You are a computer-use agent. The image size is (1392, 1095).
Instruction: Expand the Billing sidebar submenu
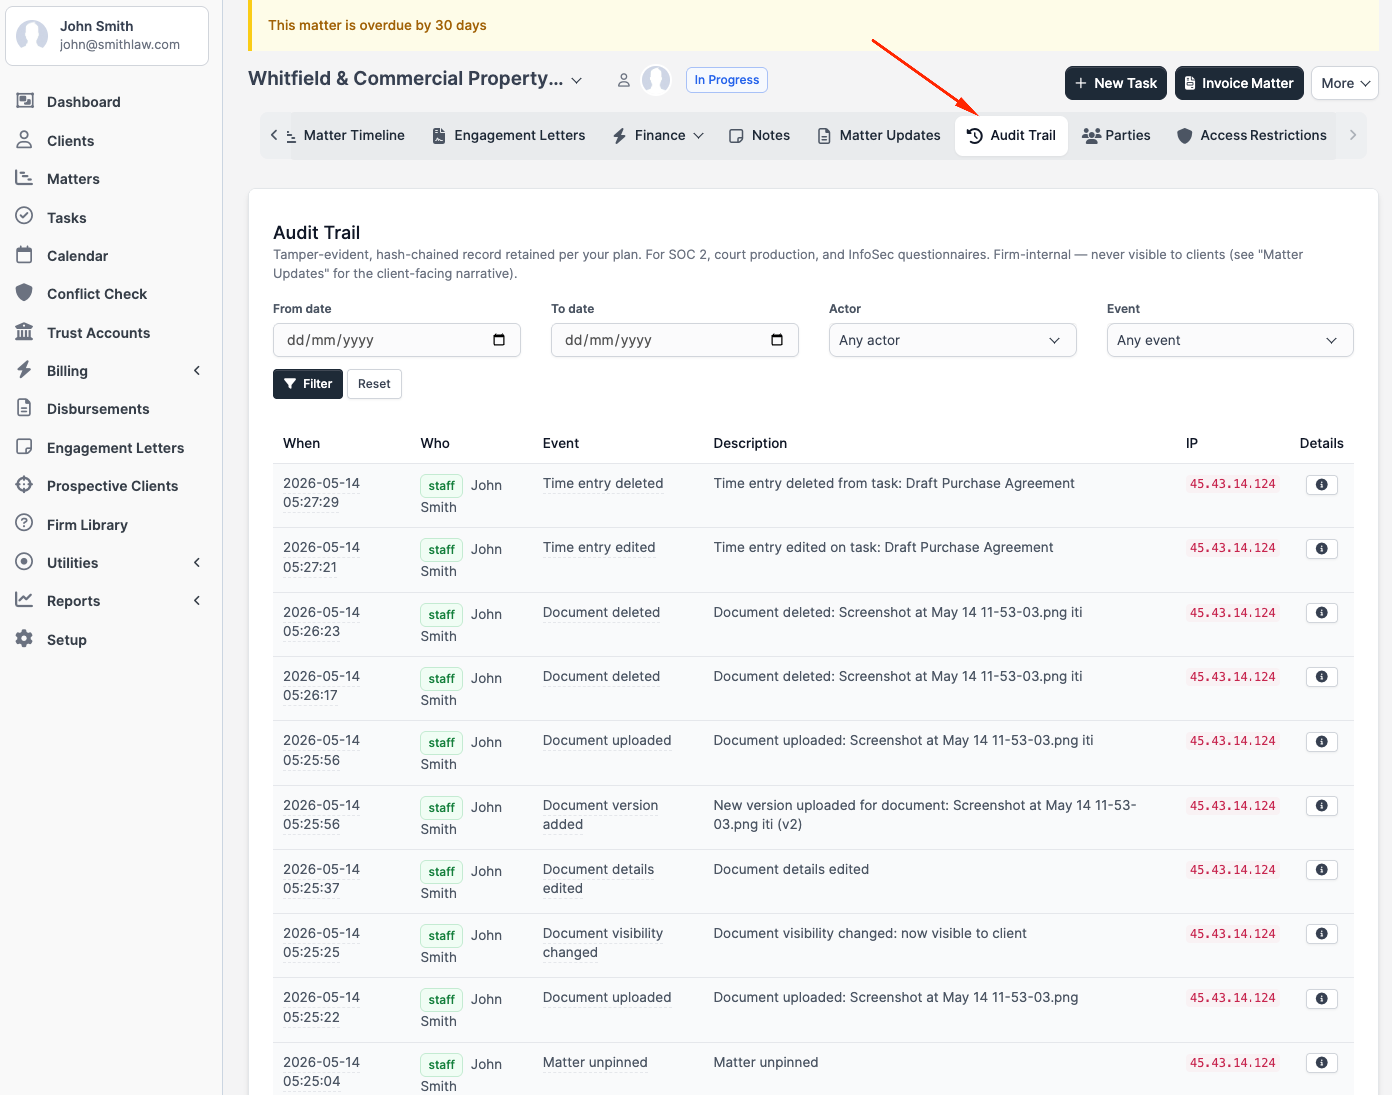point(197,371)
